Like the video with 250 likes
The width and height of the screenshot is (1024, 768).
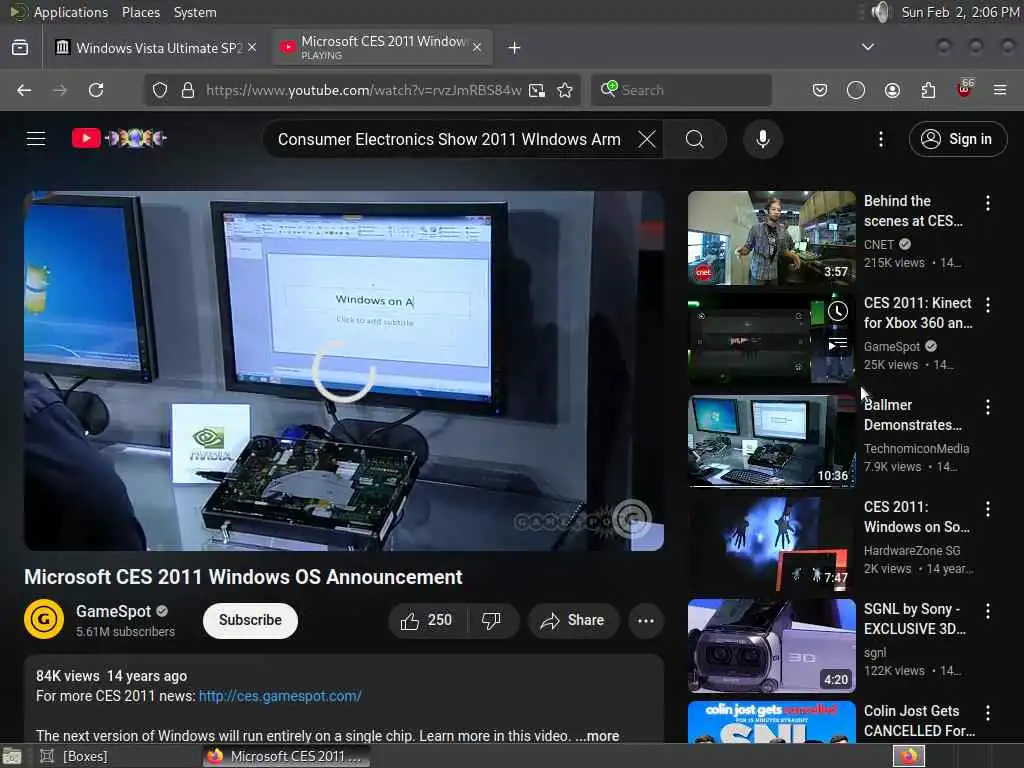tap(427, 620)
